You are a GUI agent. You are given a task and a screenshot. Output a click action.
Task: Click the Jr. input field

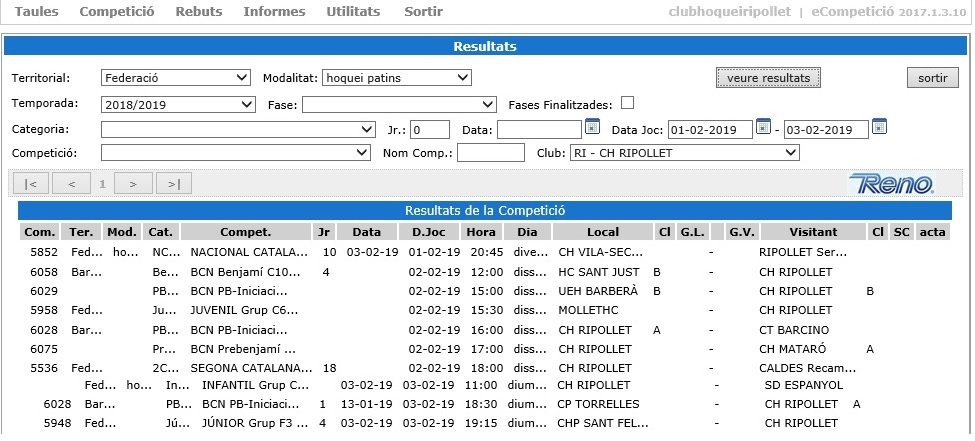[x=430, y=130]
